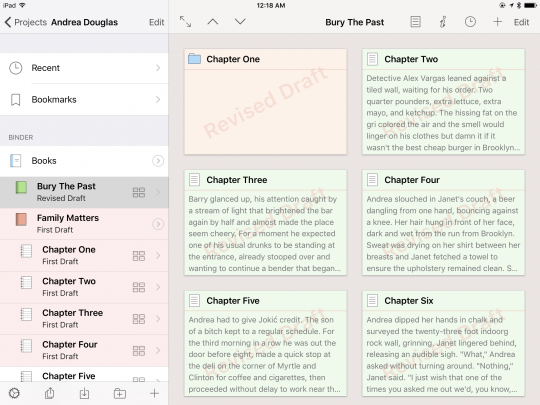Tap the import icon in bottom bar
The height and width of the screenshot is (405, 540).
pyautogui.click(x=84, y=393)
